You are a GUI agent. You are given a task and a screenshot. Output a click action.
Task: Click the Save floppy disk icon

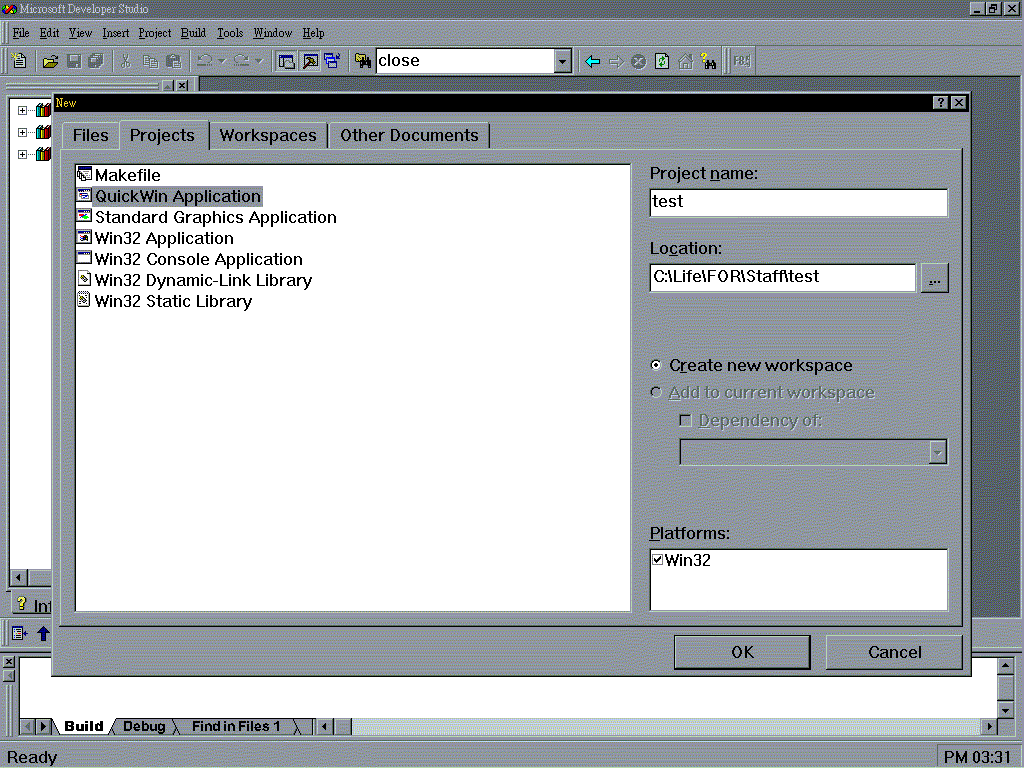[74, 61]
